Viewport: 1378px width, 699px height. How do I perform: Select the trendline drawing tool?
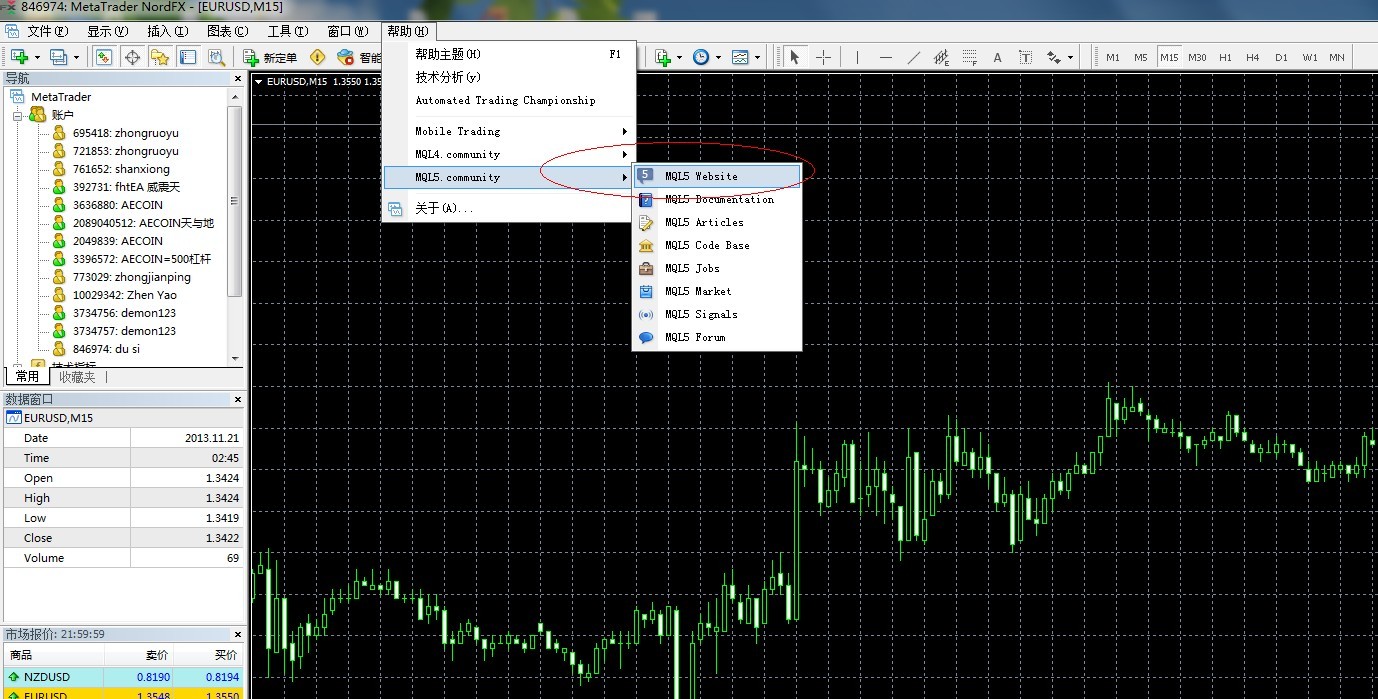(x=913, y=57)
